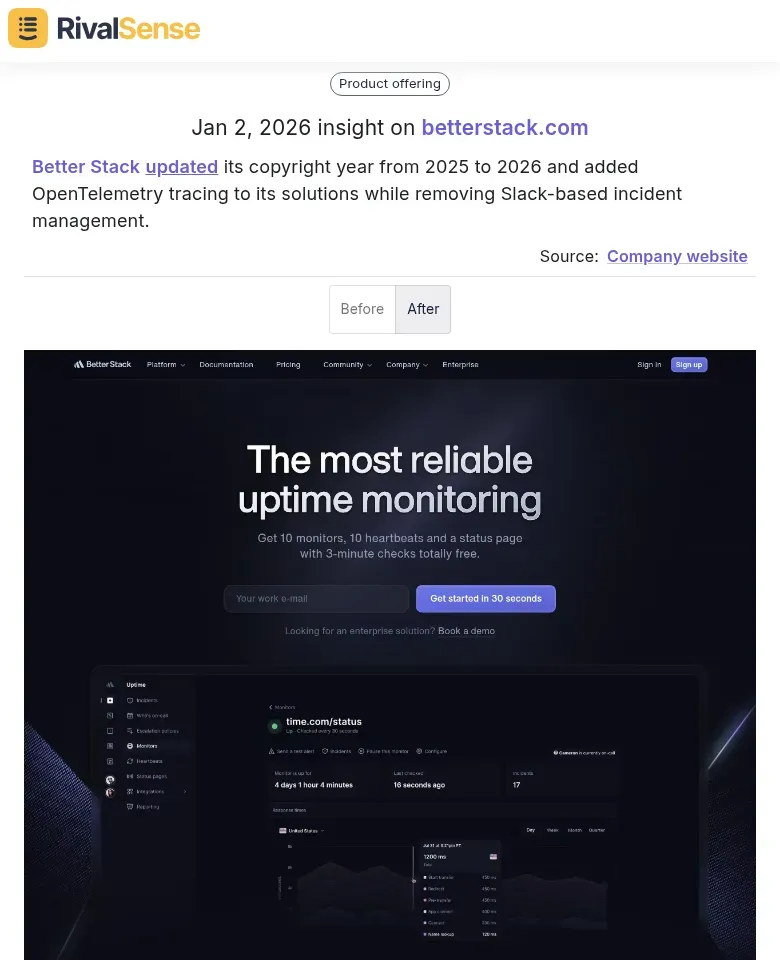The height and width of the screenshot is (960, 780).
Task: Click the Reporting icon in sidebar
Action: click(129, 806)
